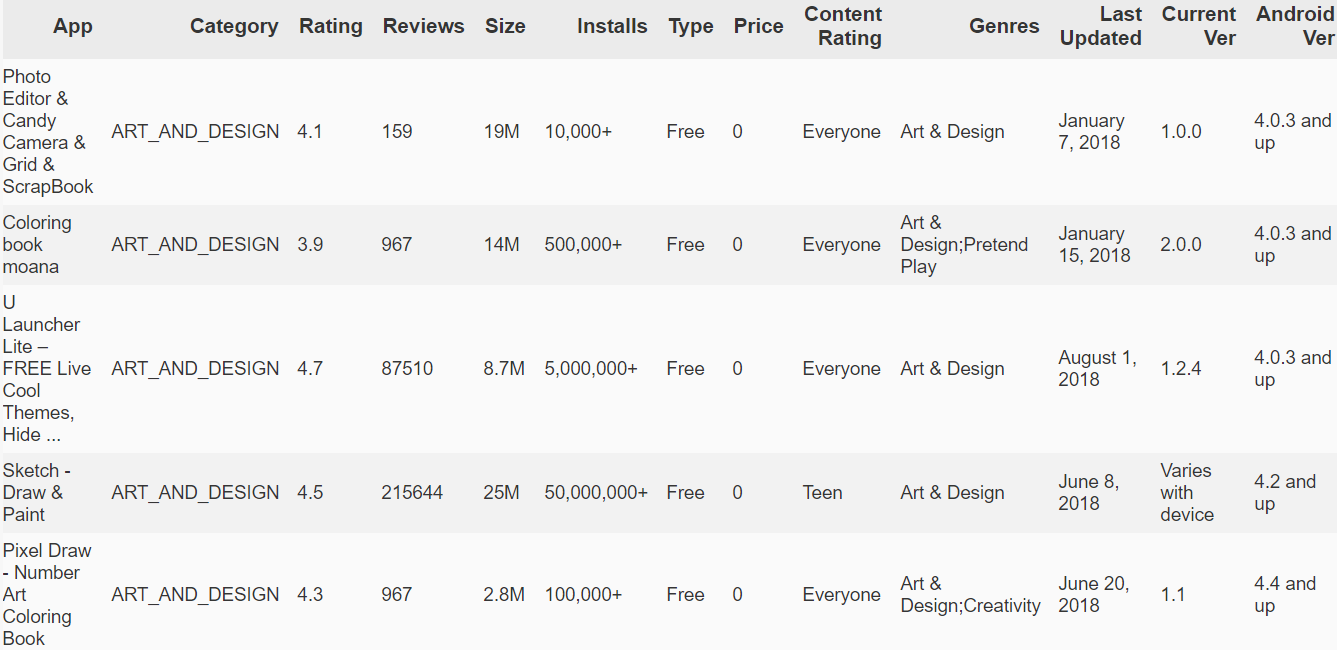Select the Android Ver column header
The height and width of the screenshot is (650, 1337).
[1295, 27]
